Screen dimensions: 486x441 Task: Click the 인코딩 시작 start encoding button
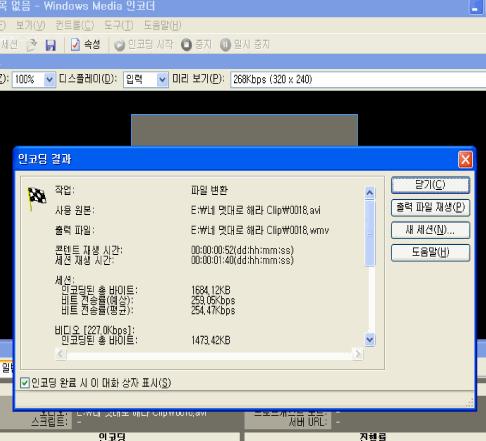[144, 45]
